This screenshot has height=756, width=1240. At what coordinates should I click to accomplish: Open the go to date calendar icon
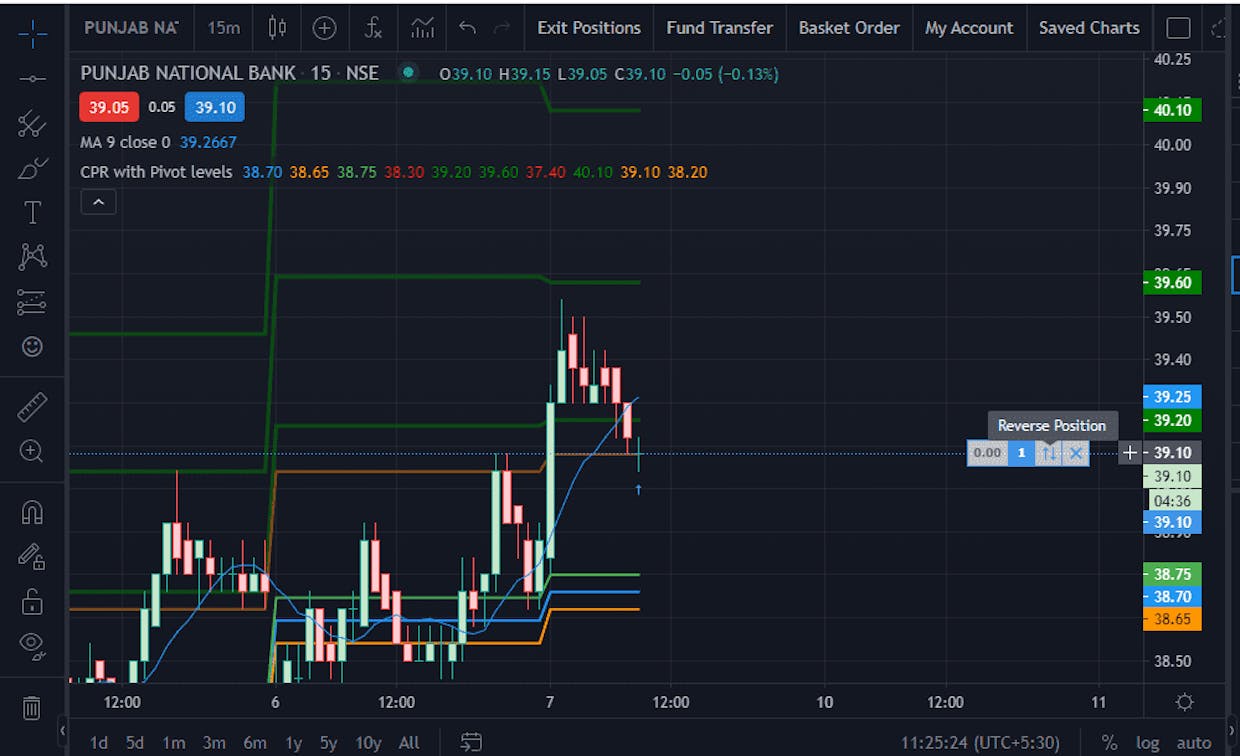pyautogui.click(x=471, y=742)
